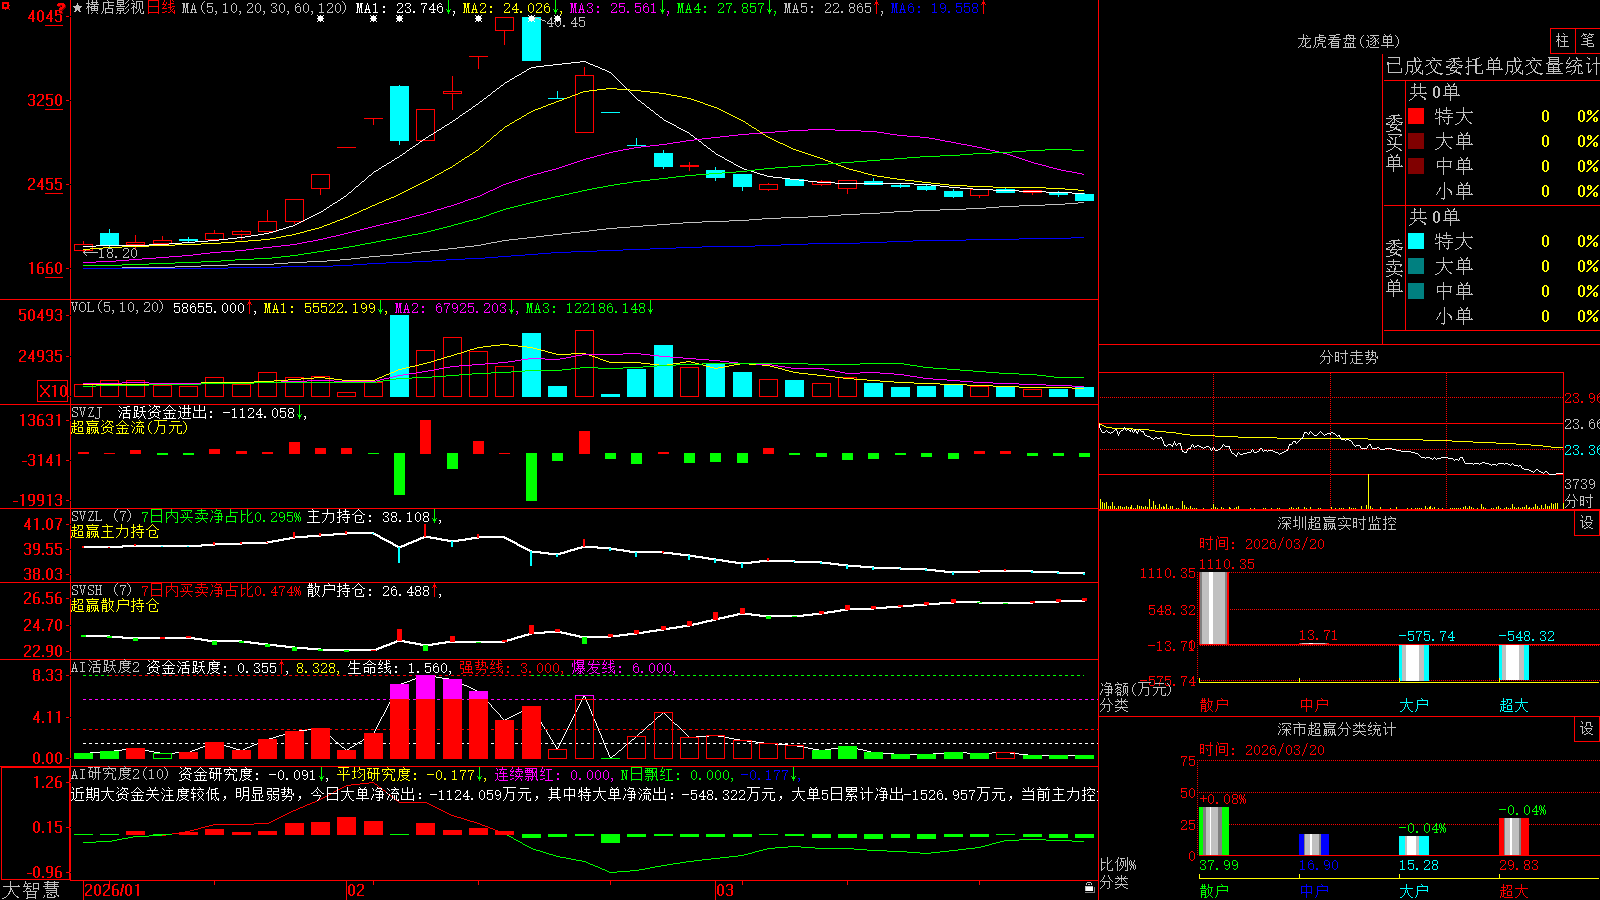1600x900 pixels.
Task: Click the 深市超赢分类统计 panel title
Action: point(1337,729)
